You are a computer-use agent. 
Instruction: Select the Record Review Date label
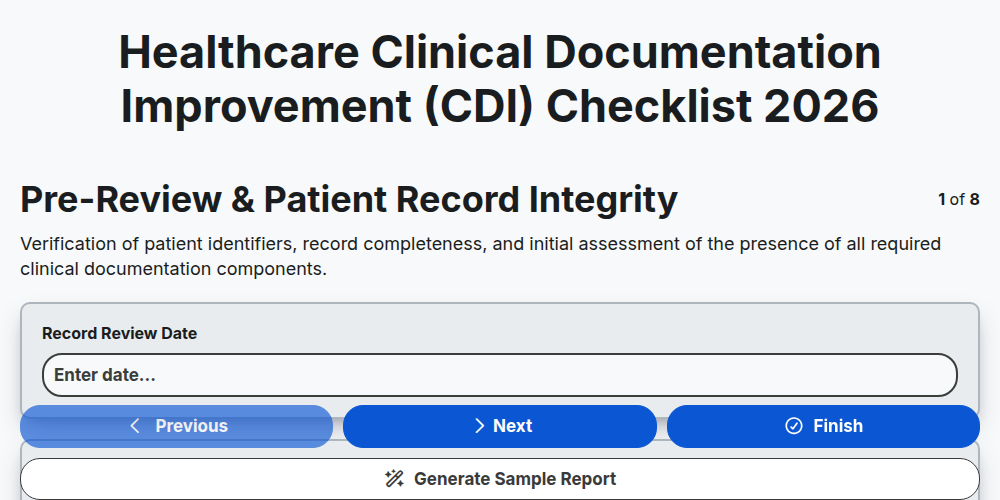(119, 334)
